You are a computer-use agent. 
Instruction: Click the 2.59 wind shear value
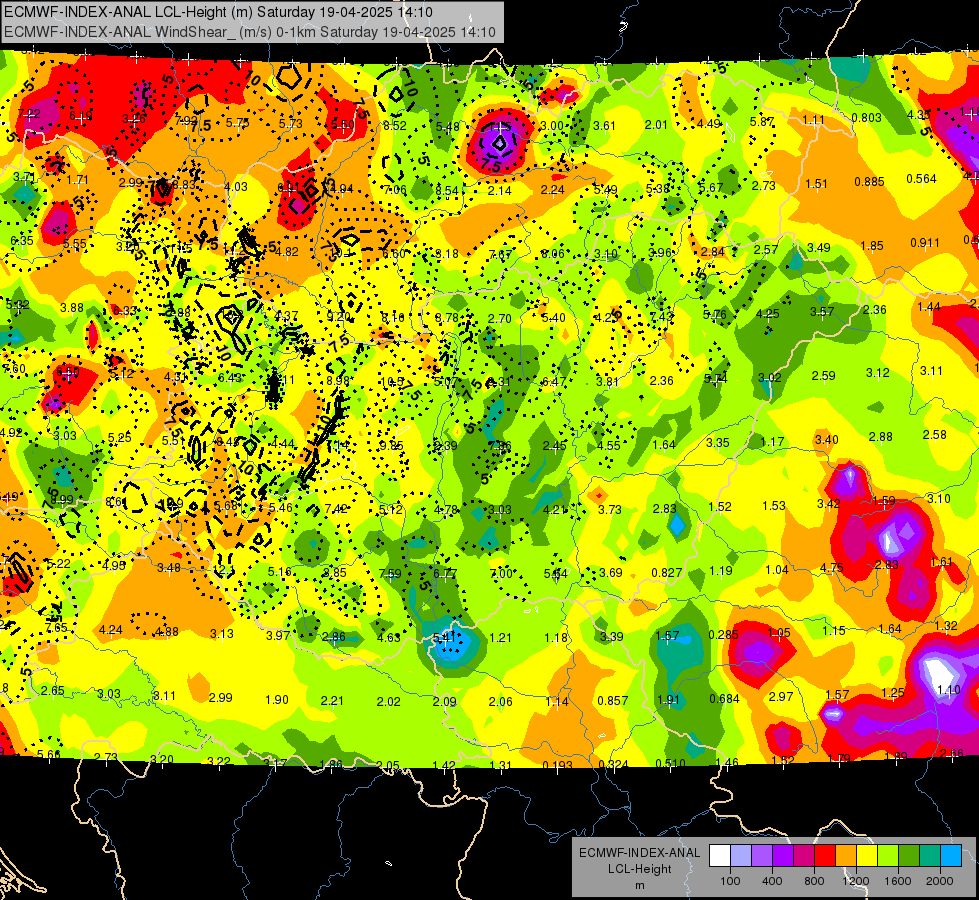click(x=824, y=375)
